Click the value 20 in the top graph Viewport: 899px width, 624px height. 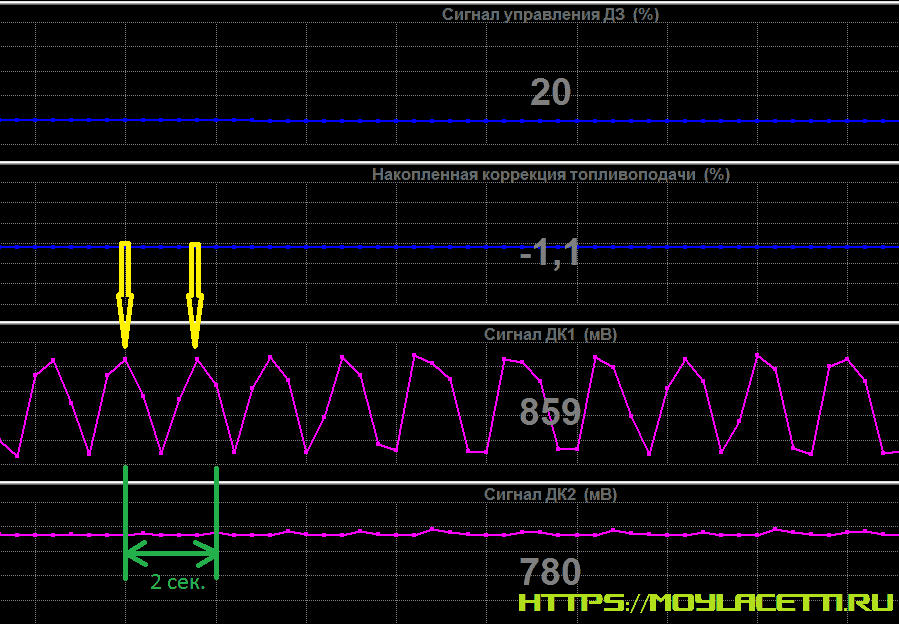[x=550, y=93]
